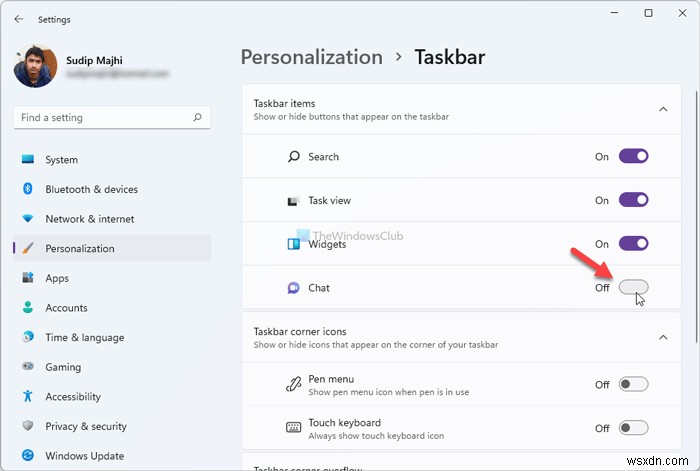The image size is (700, 471).
Task: Click the Windows Update icon
Action: click(x=28, y=456)
